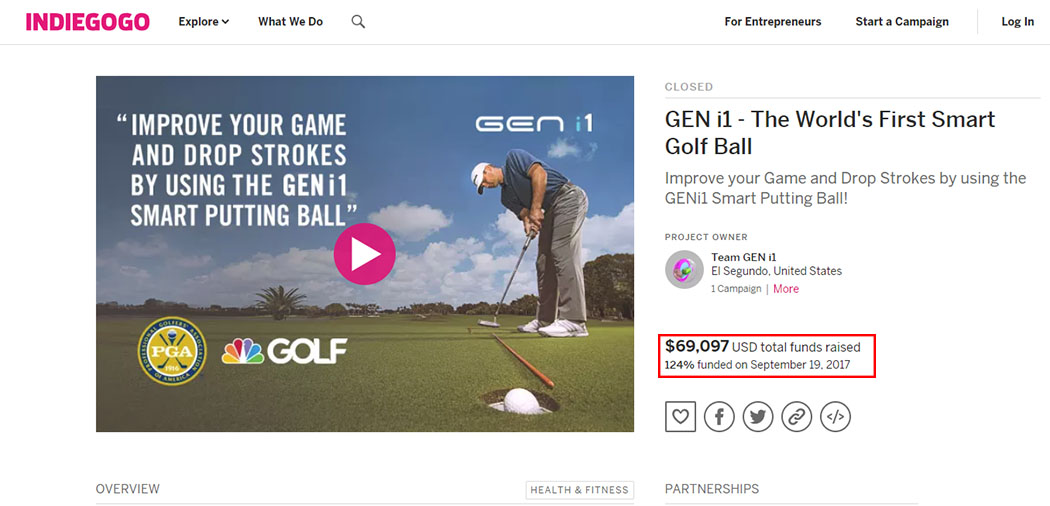1050x506 pixels.
Task: Select the Health & Fitness category tag
Action: click(x=580, y=490)
